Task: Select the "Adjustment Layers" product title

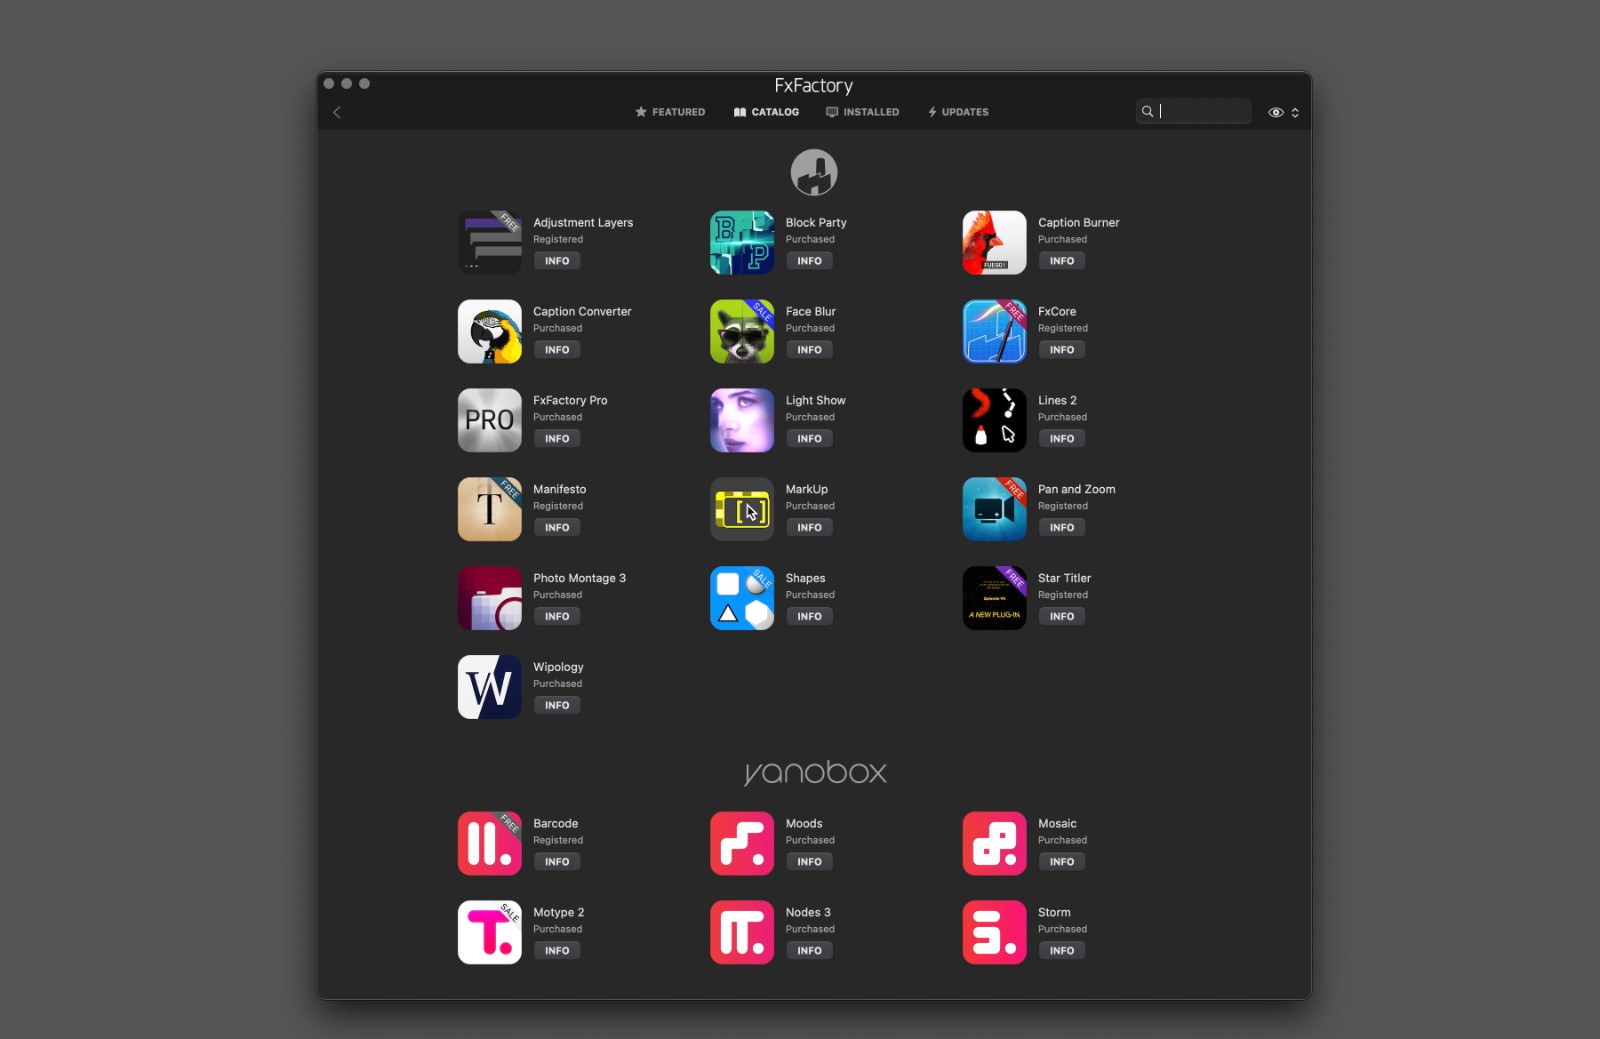Action: 583,223
